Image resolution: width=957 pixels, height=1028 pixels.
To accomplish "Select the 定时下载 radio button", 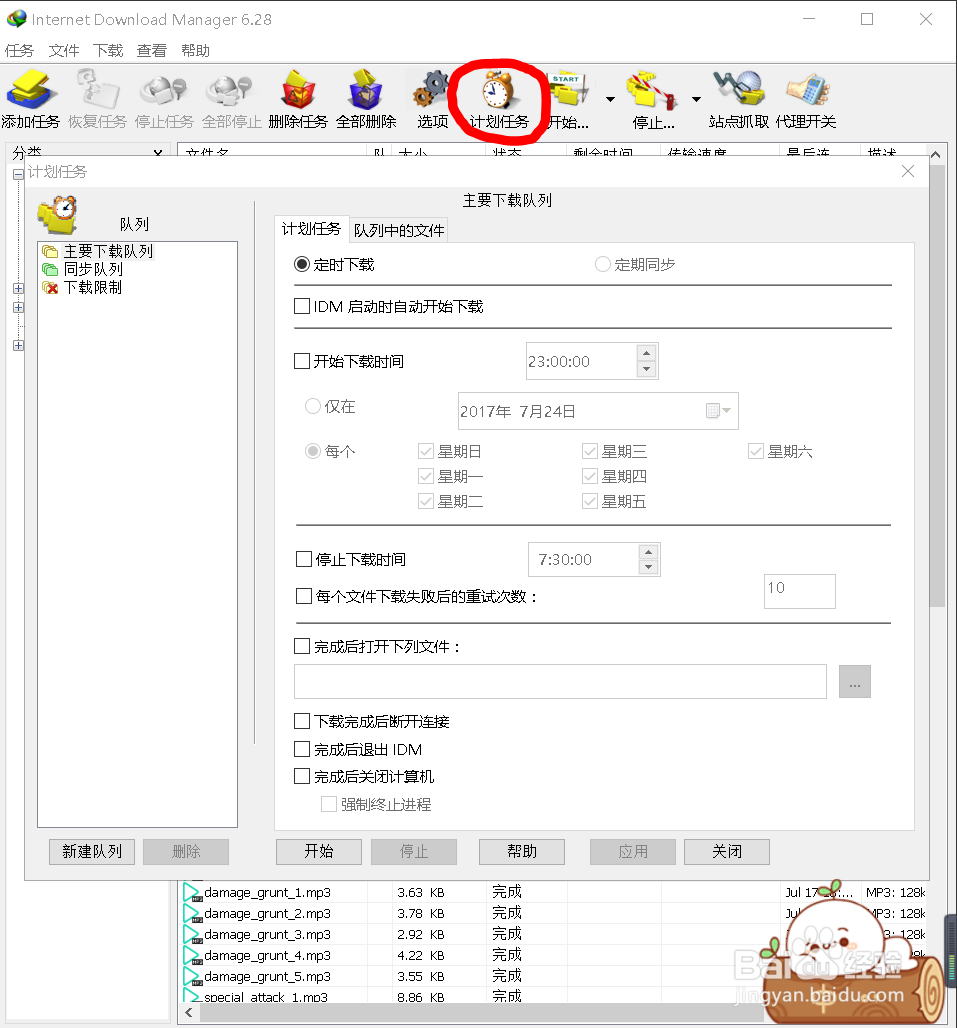I will [302, 264].
